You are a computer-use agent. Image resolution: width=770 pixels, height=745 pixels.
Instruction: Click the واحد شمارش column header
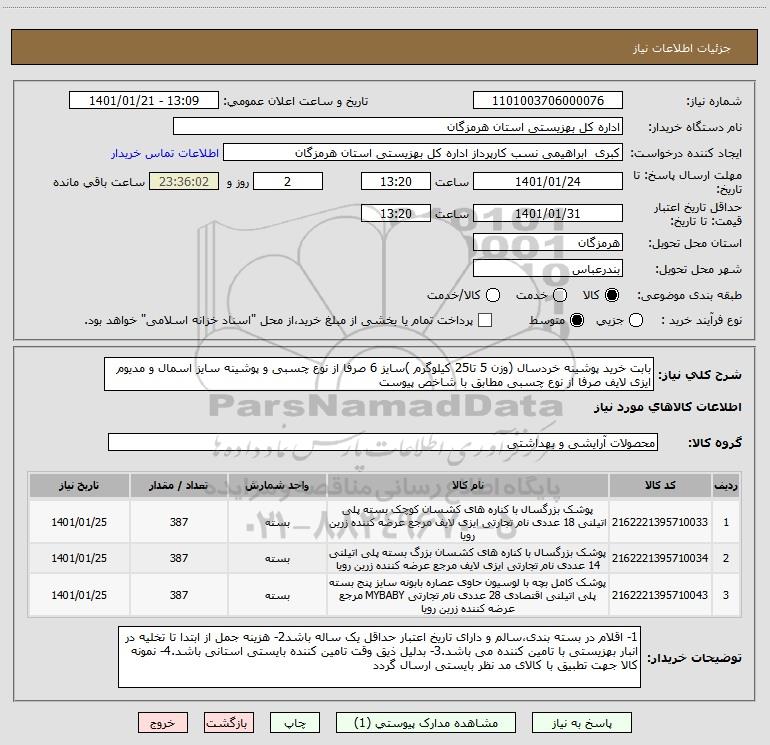pos(277,486)
